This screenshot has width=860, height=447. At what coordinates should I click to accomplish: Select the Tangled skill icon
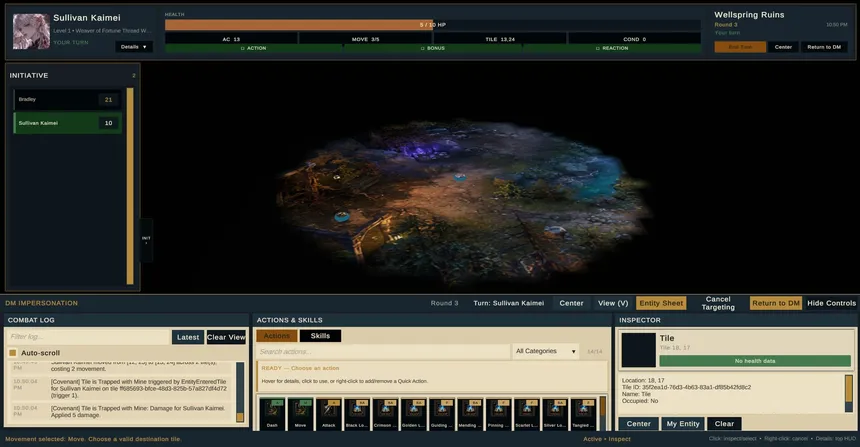tap(583, 414)
